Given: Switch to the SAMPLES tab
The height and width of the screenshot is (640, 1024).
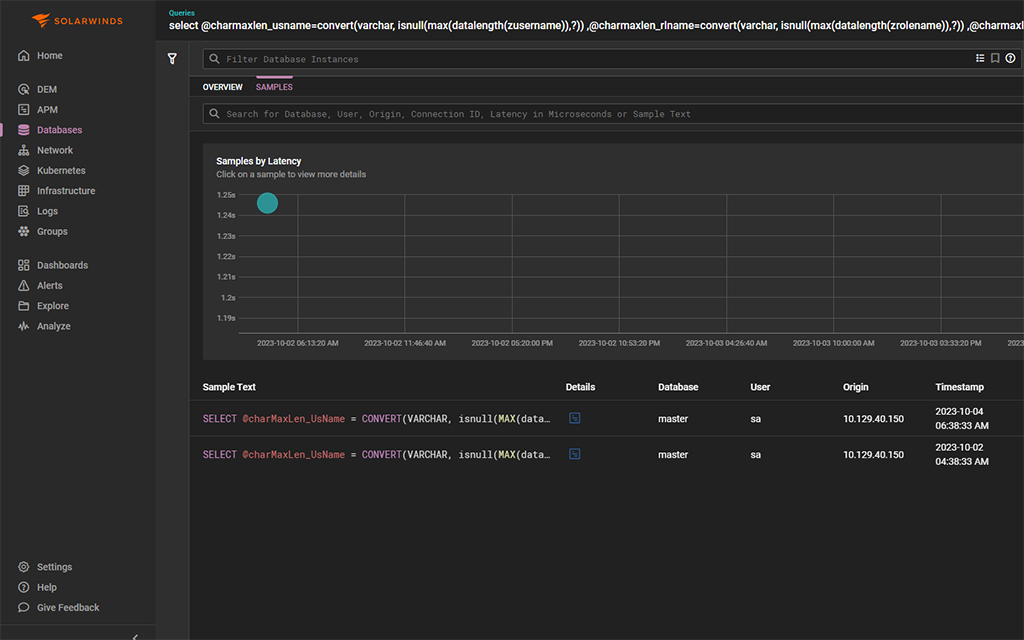Looking at the screenshot, I should [x=274, y=87].
